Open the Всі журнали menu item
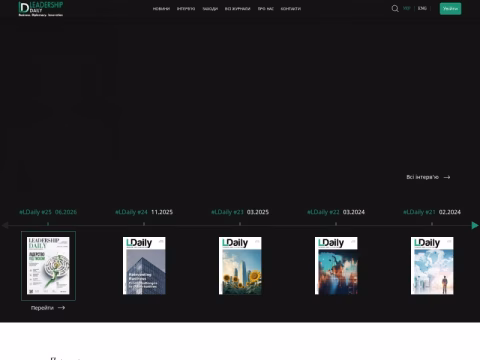Image resolution: width=480 pixels, height=360 pixels. tap(237, 9)
